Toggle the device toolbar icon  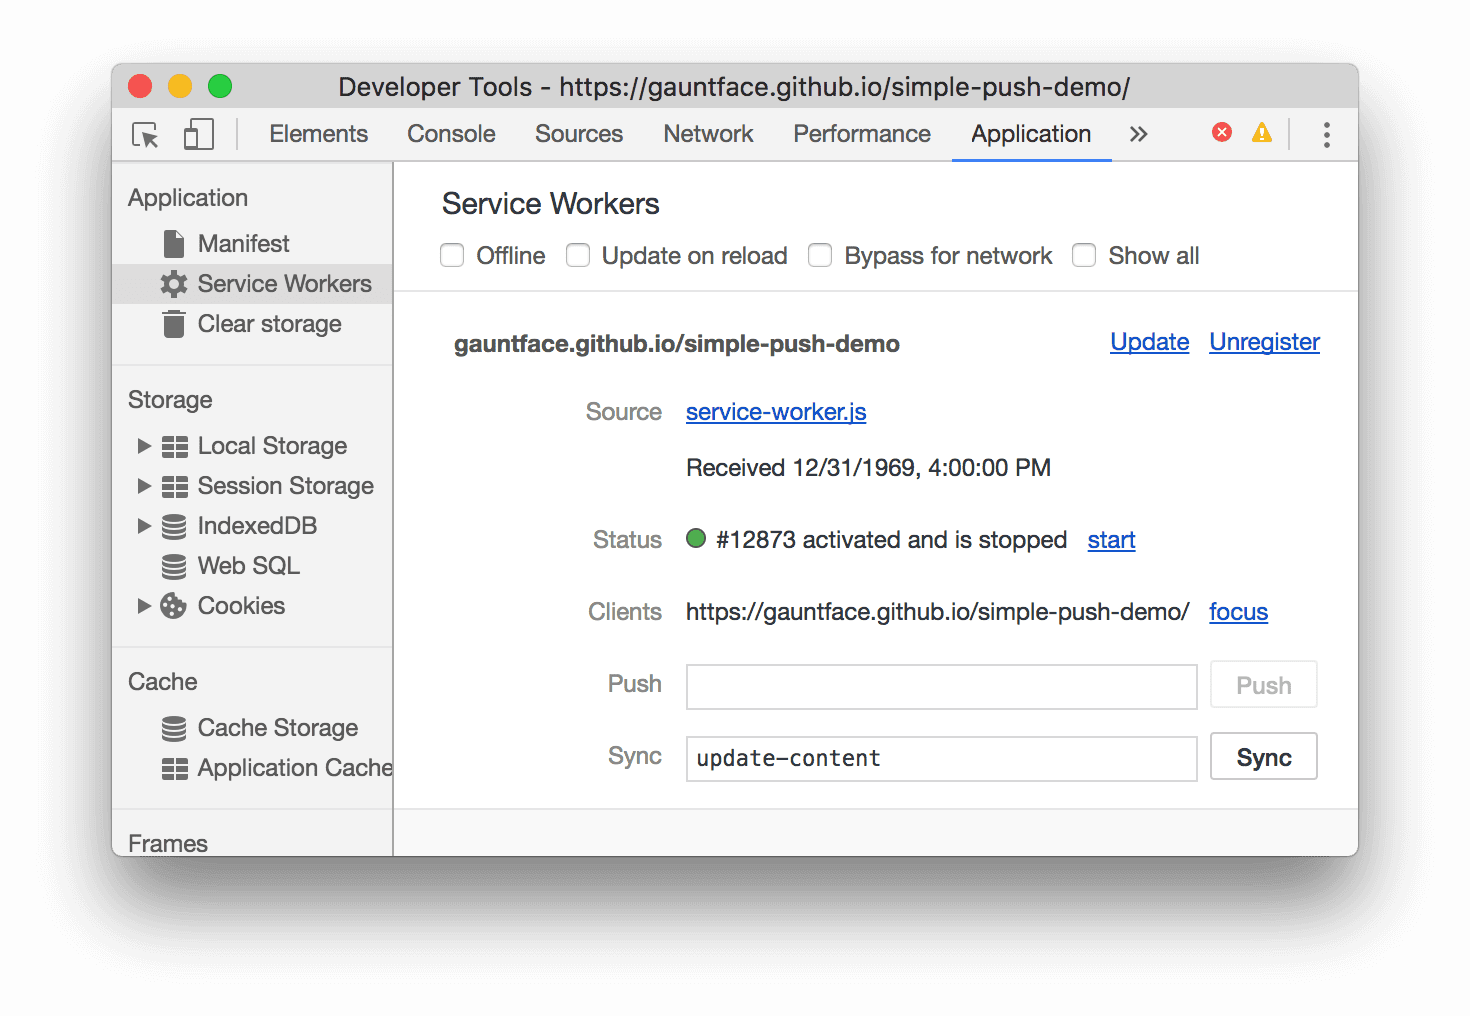click(x=198, y=134)
